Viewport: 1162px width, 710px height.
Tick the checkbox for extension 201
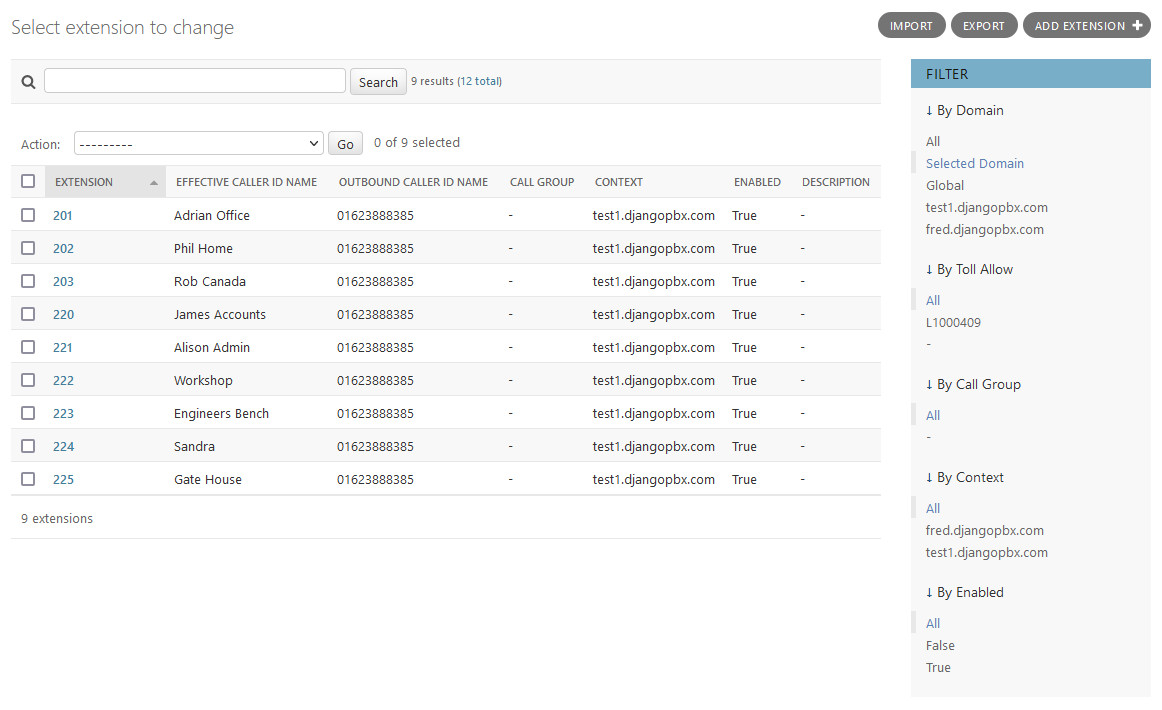click(28, 215)
